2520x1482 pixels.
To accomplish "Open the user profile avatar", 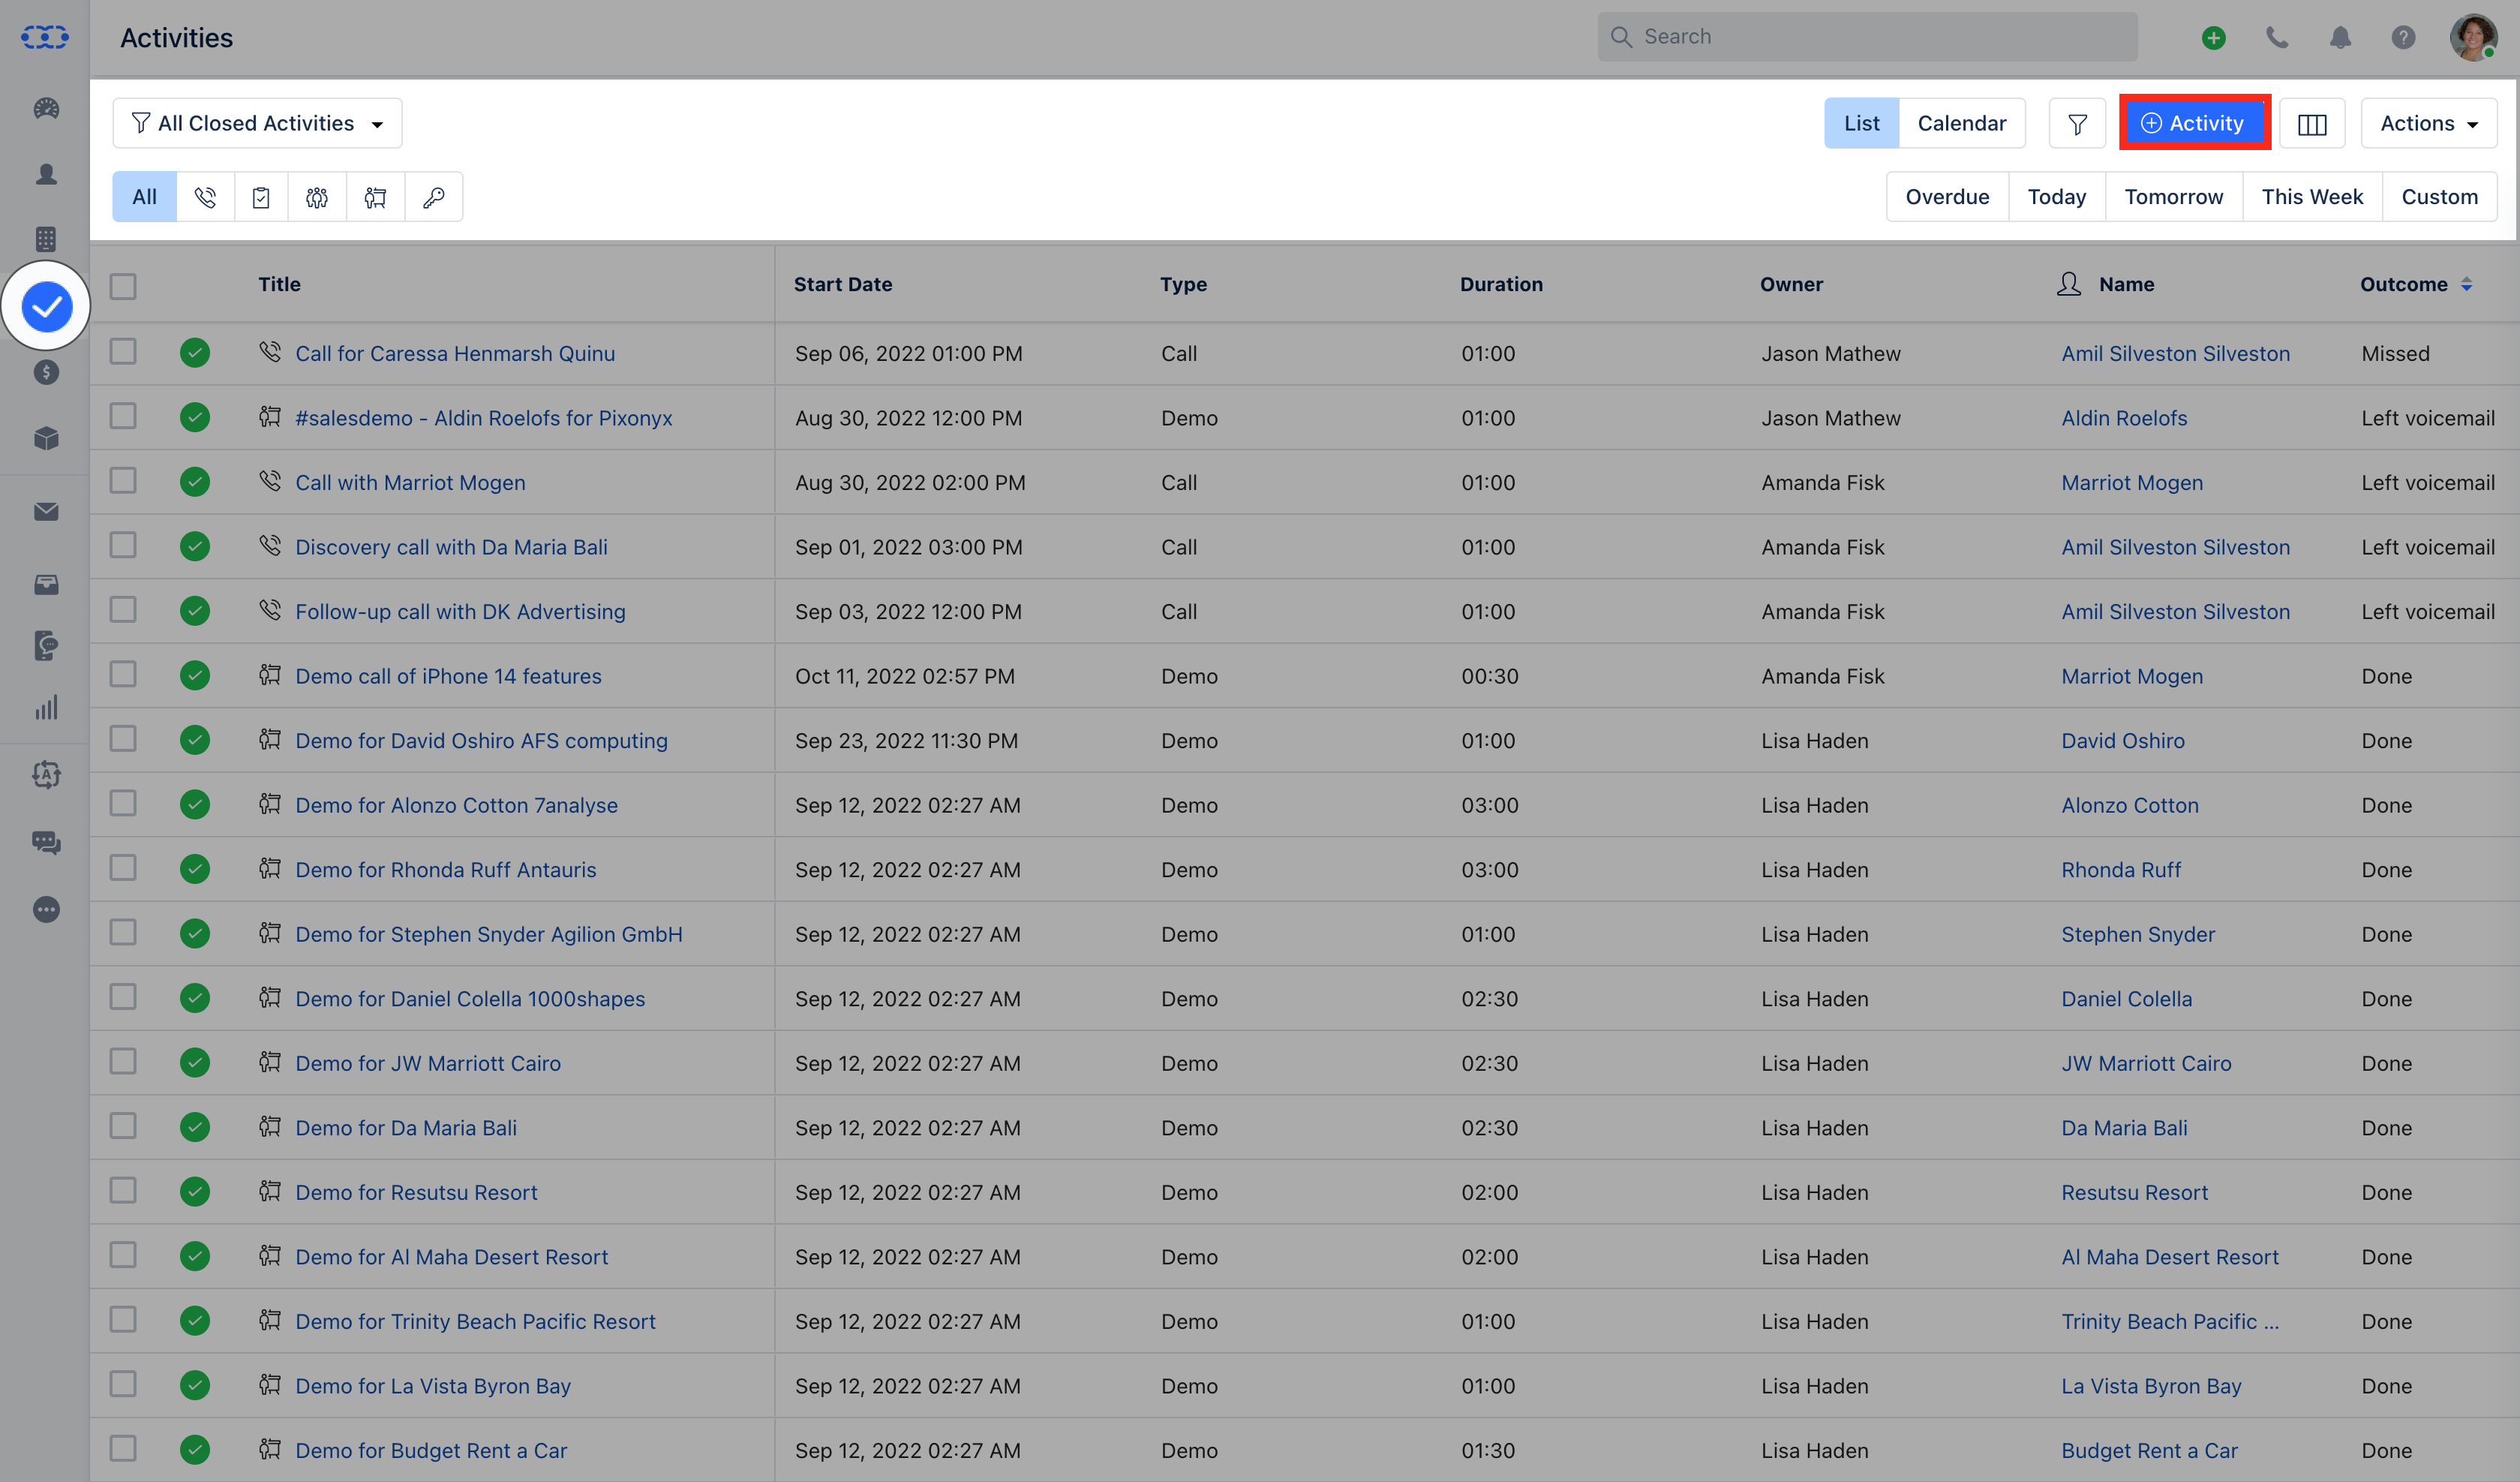I will point(2473,38).
